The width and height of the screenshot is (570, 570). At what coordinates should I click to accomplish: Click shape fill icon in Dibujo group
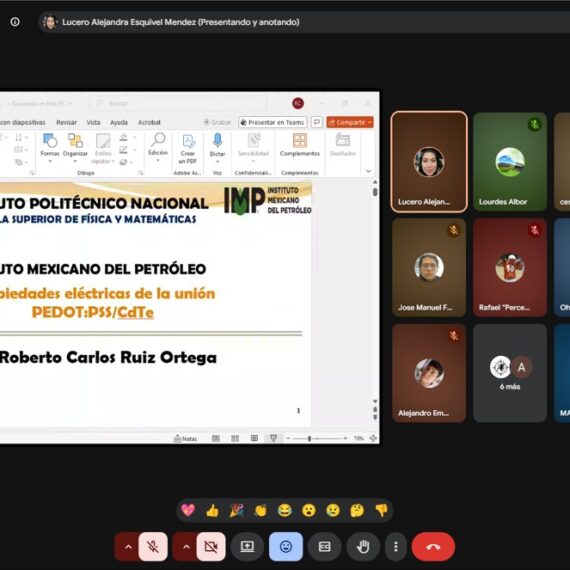click(124, 137)
